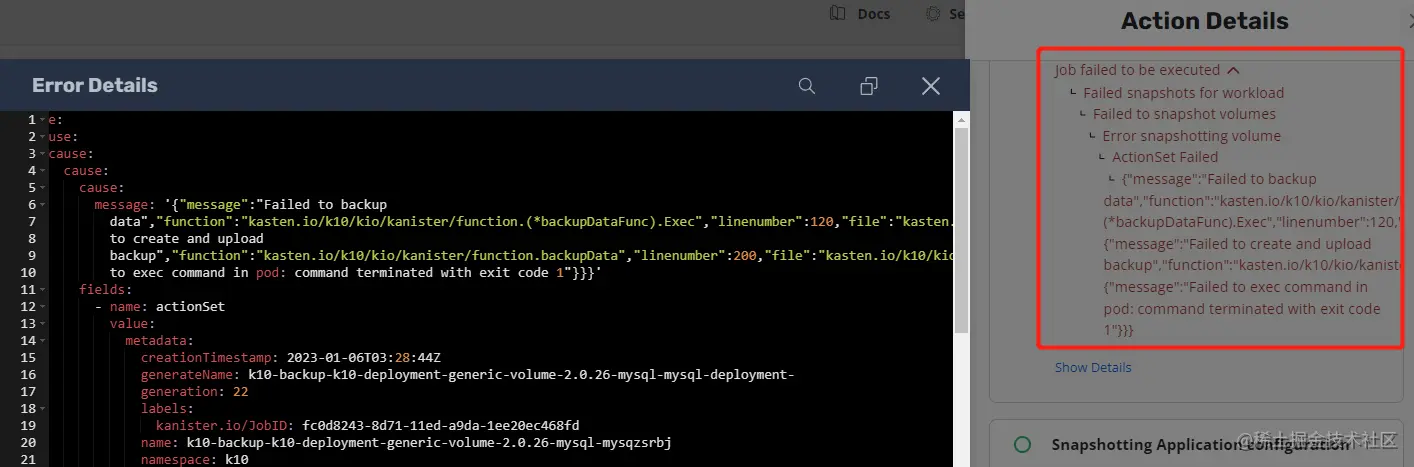This screenshot has width=1414, height=467.
Task: Click the settings gear icon
Action: (933, 14)
